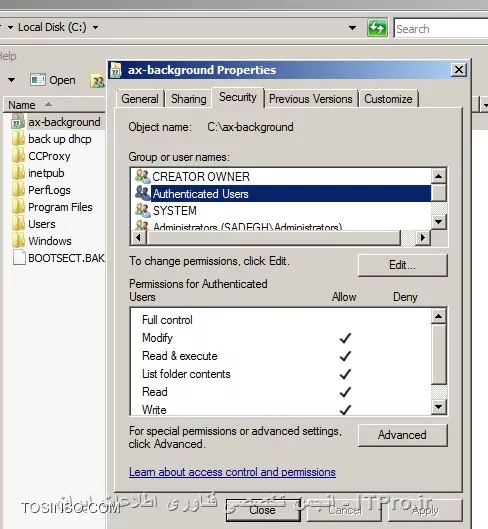This screenshot has width=488, height=529.
Task: Switch to the Previous Versions tab
Action: (x=310, y=99)
